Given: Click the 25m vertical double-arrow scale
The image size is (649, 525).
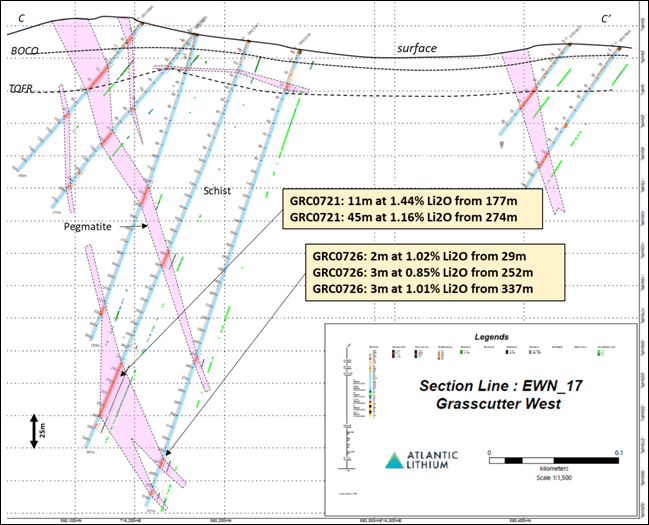Looking at the screenshot, I should [x=34, y=431].
